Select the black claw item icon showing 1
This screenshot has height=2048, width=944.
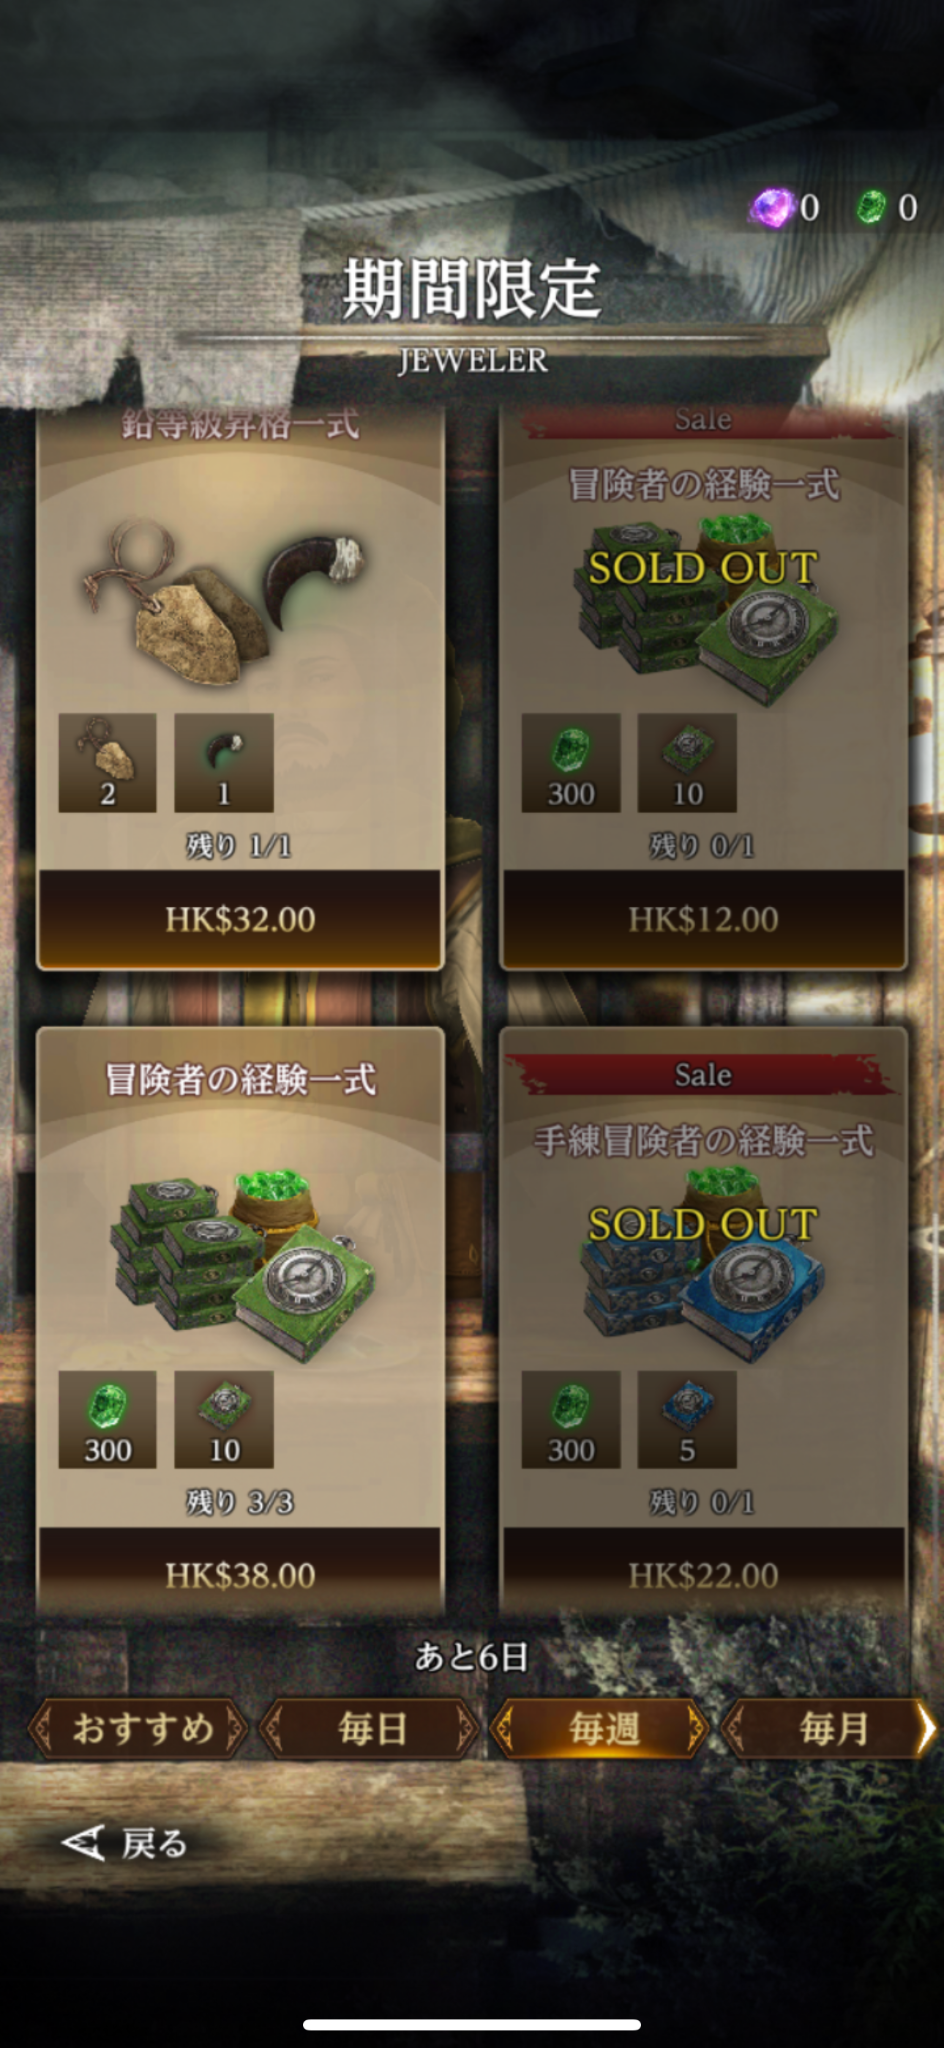pos(224,762)
